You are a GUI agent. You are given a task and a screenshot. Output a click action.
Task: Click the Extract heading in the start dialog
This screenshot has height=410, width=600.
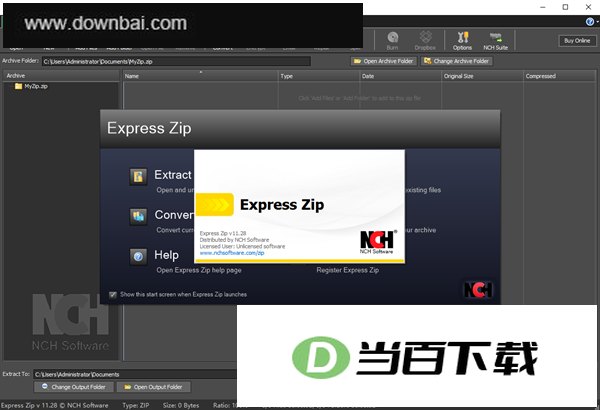point(173,175)
